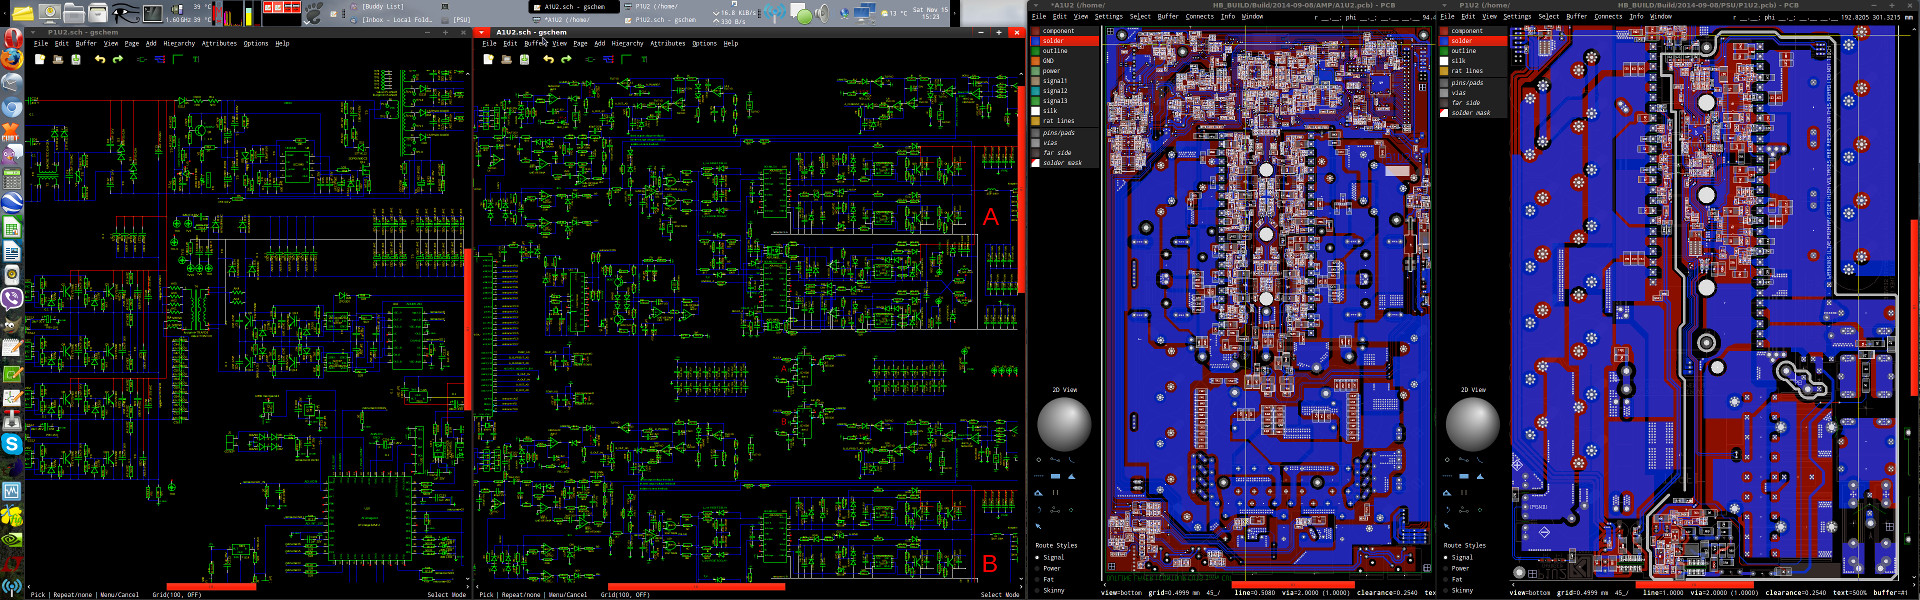
Task: Click Undo in P1U2.sch gschem toolbar
Action: (x=99, y=59)
